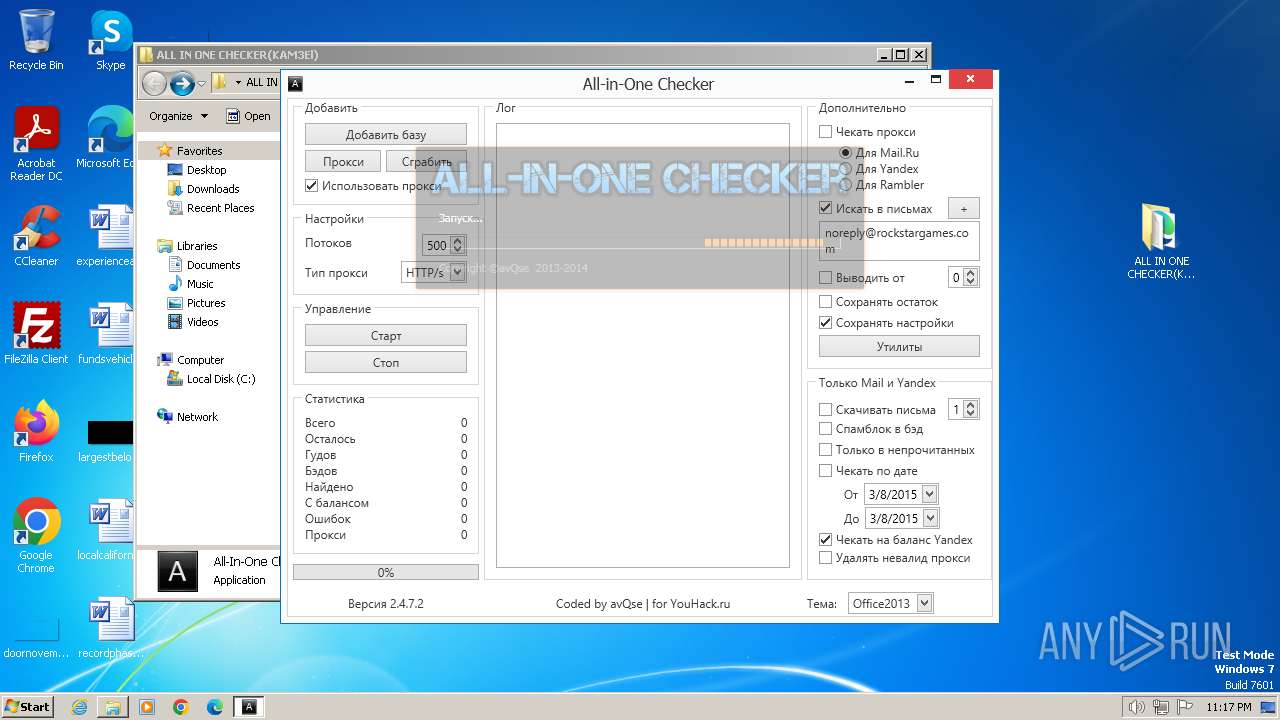
Task: Open the Тема theme dropdown
Action: click(x=924, y=603)
